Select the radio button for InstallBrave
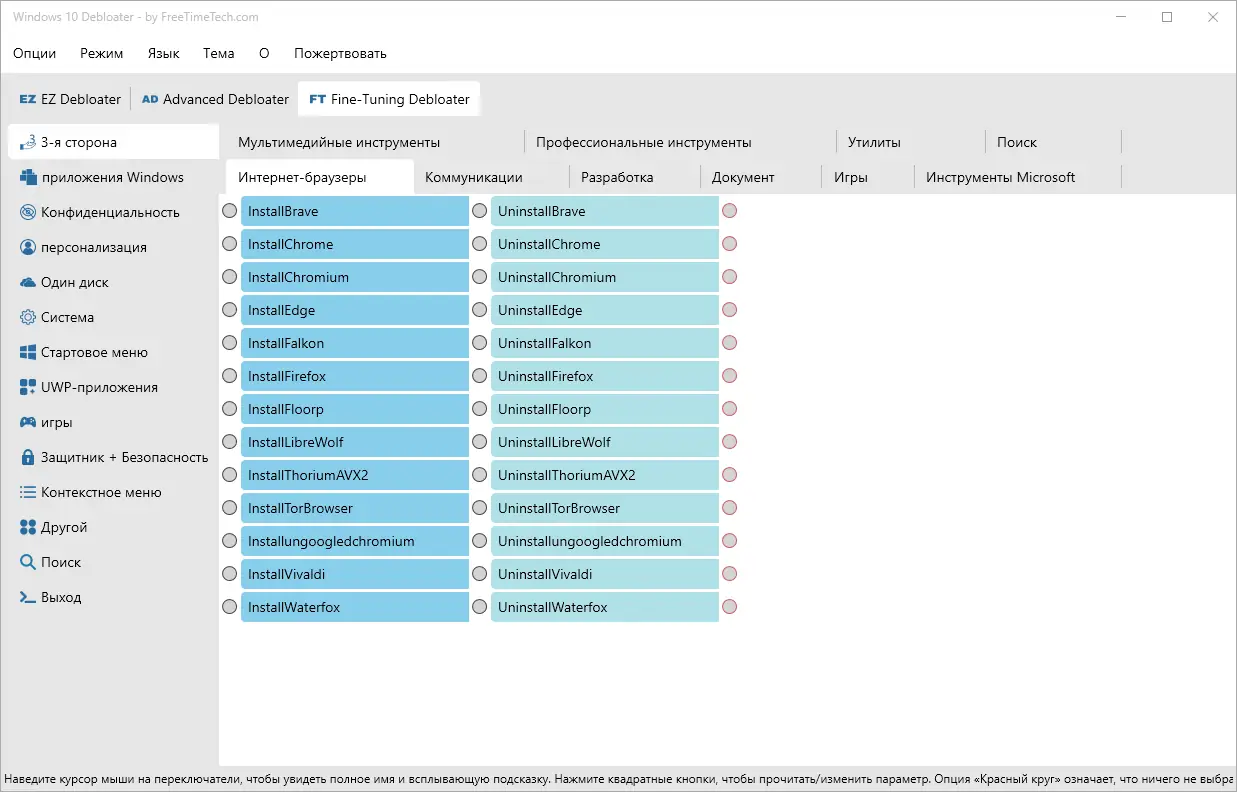The image size is (1237, 792). point(230,211)
